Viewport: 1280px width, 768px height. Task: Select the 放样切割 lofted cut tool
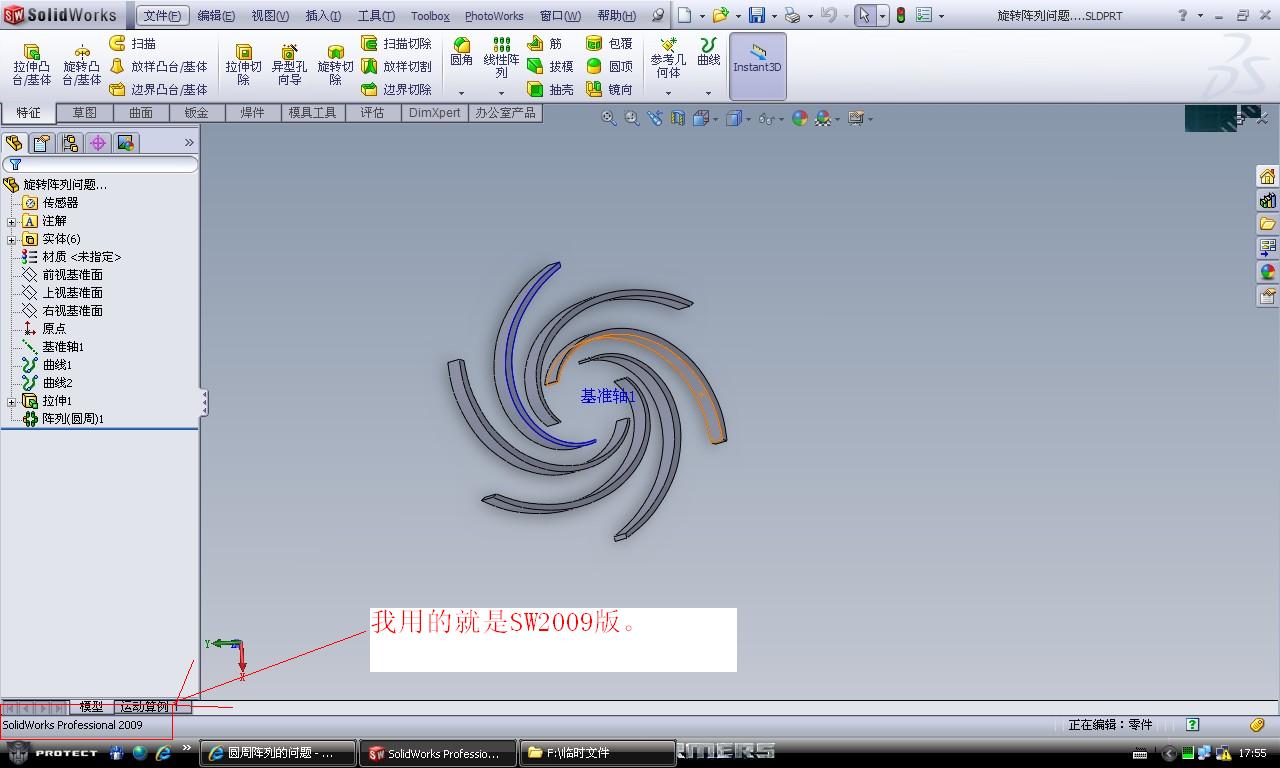pos(396,66)
